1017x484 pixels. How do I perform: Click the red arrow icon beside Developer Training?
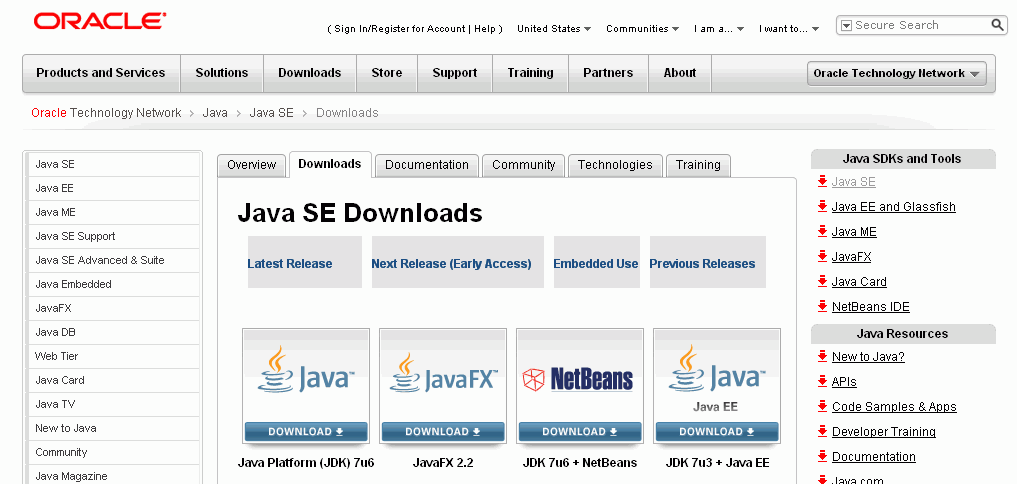coord(822,431)
